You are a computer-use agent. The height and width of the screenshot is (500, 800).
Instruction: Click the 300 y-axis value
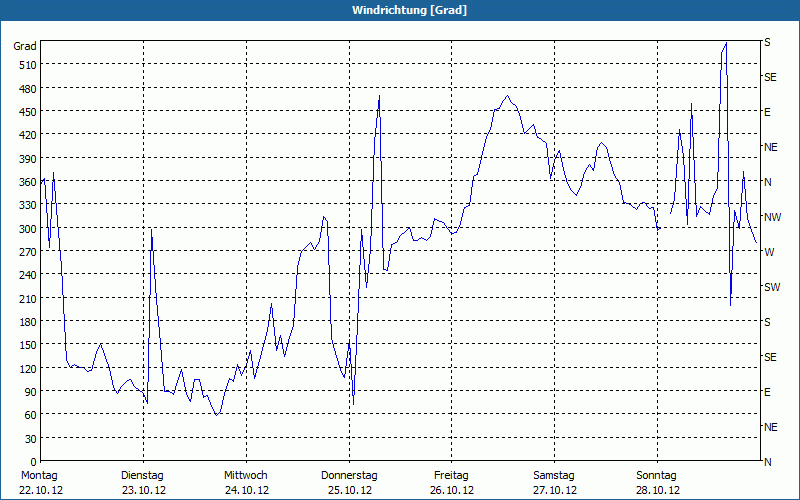[x=28, y=229]
